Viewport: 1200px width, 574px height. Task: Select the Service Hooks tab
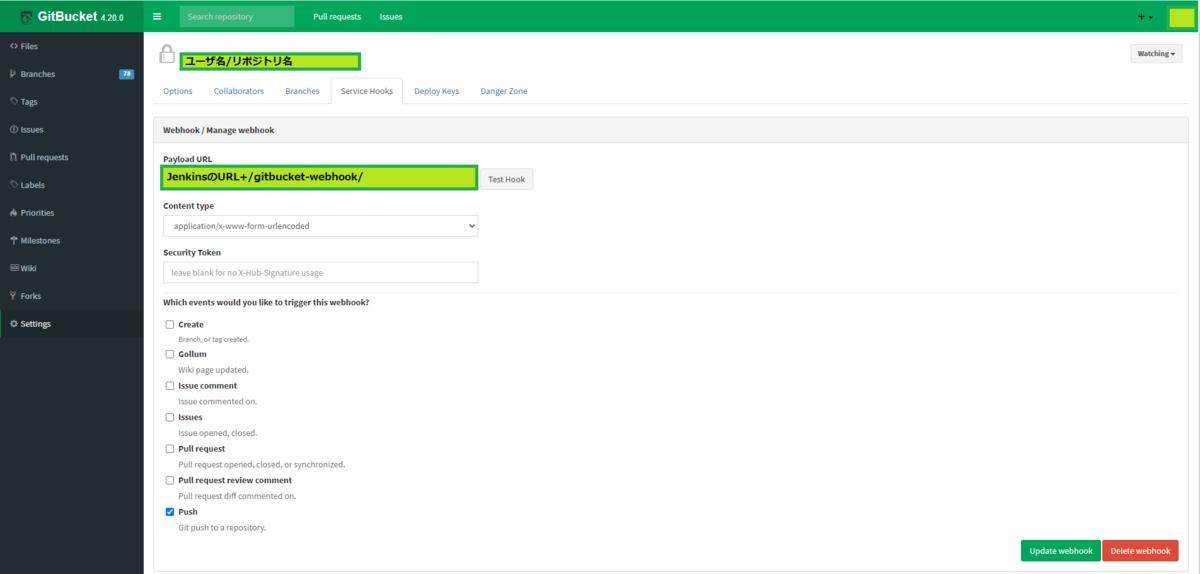click(367, 91)
